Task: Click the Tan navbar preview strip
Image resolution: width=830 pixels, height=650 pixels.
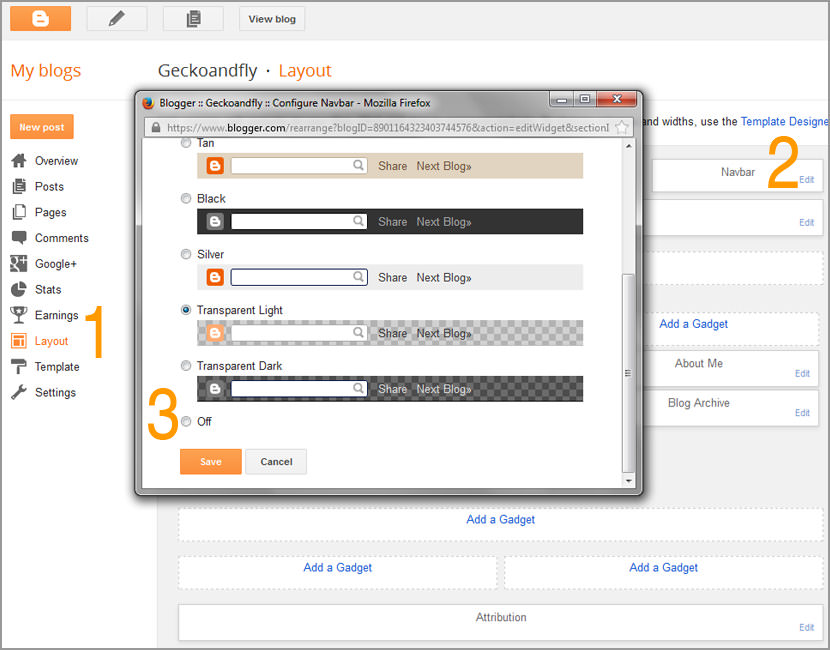Action: tap(390, 166)
